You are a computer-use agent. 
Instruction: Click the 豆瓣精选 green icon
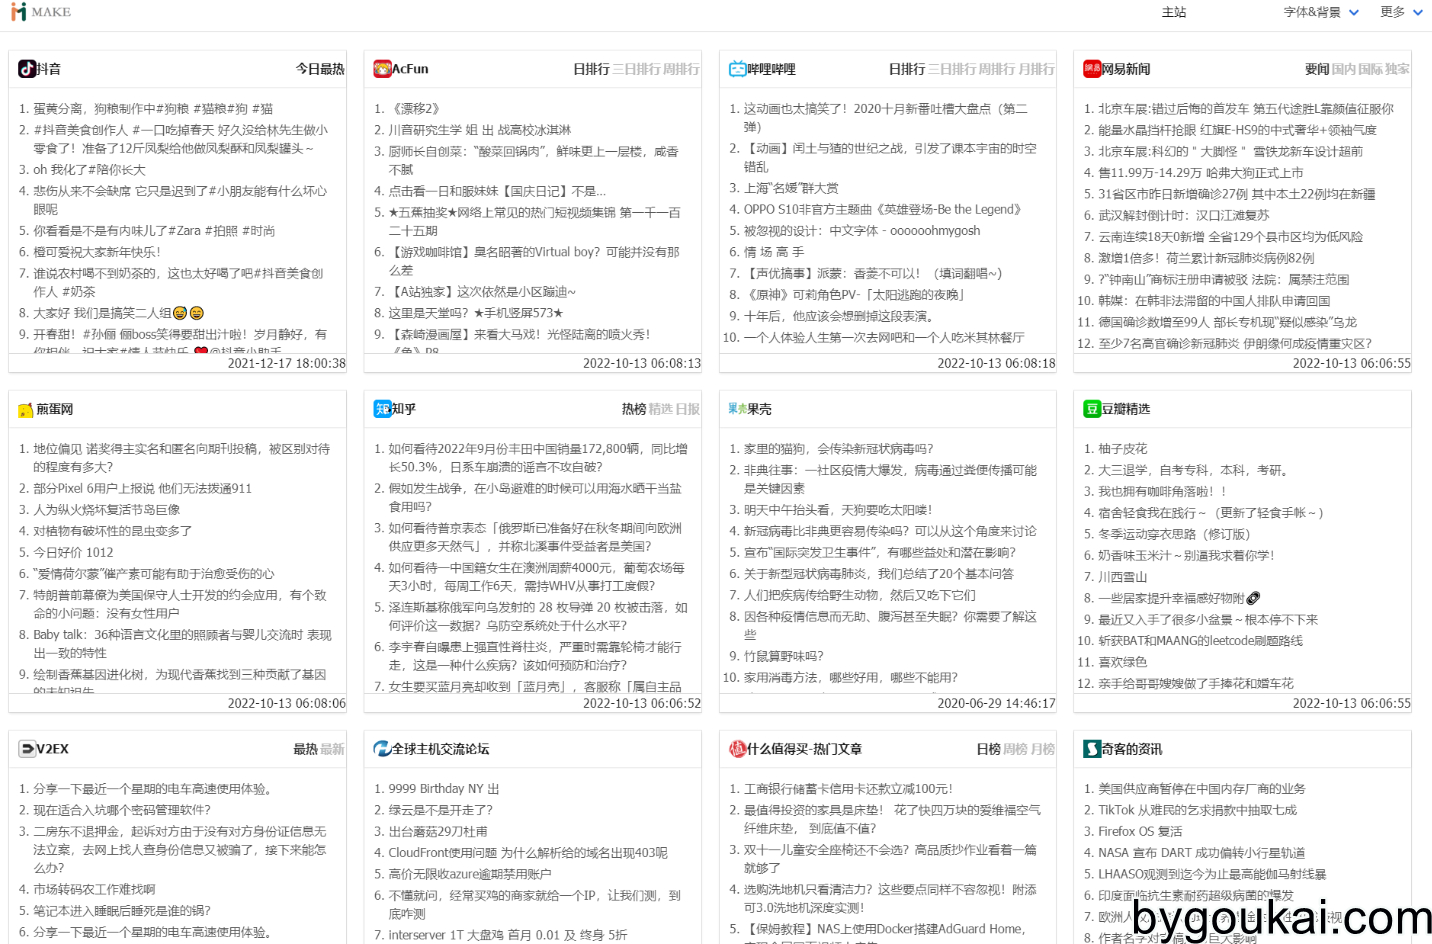(1092, 409)
